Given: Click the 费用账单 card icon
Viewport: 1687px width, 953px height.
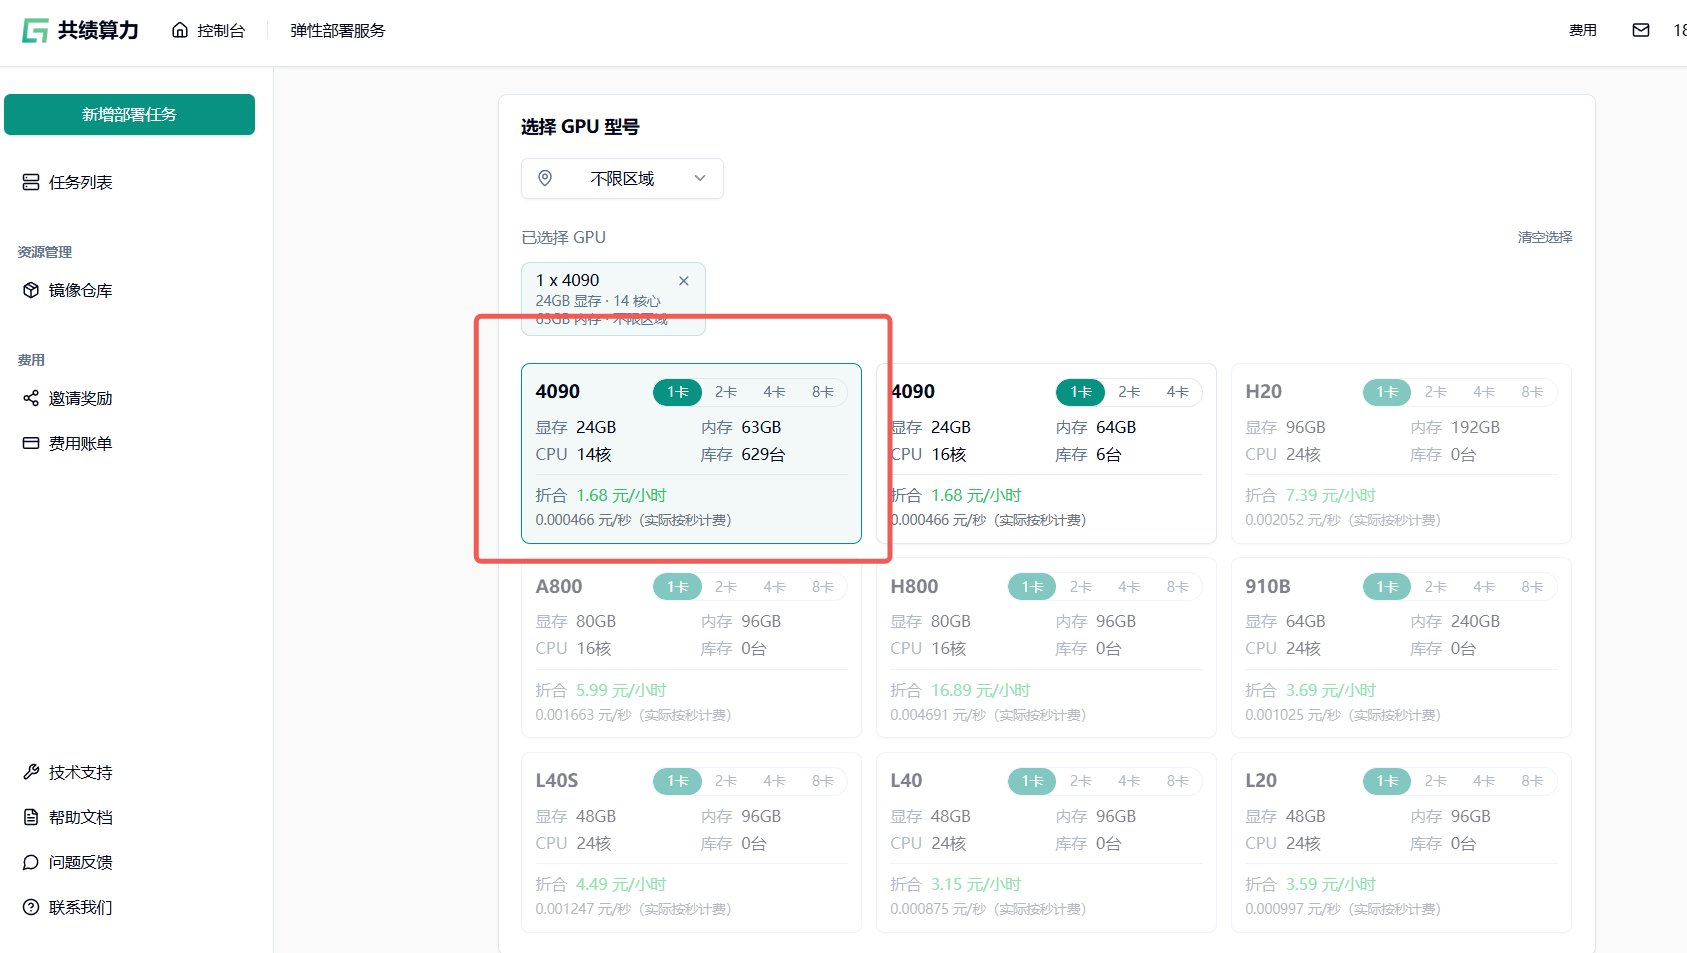Looking at the screenshot, I should click(31, 443).
